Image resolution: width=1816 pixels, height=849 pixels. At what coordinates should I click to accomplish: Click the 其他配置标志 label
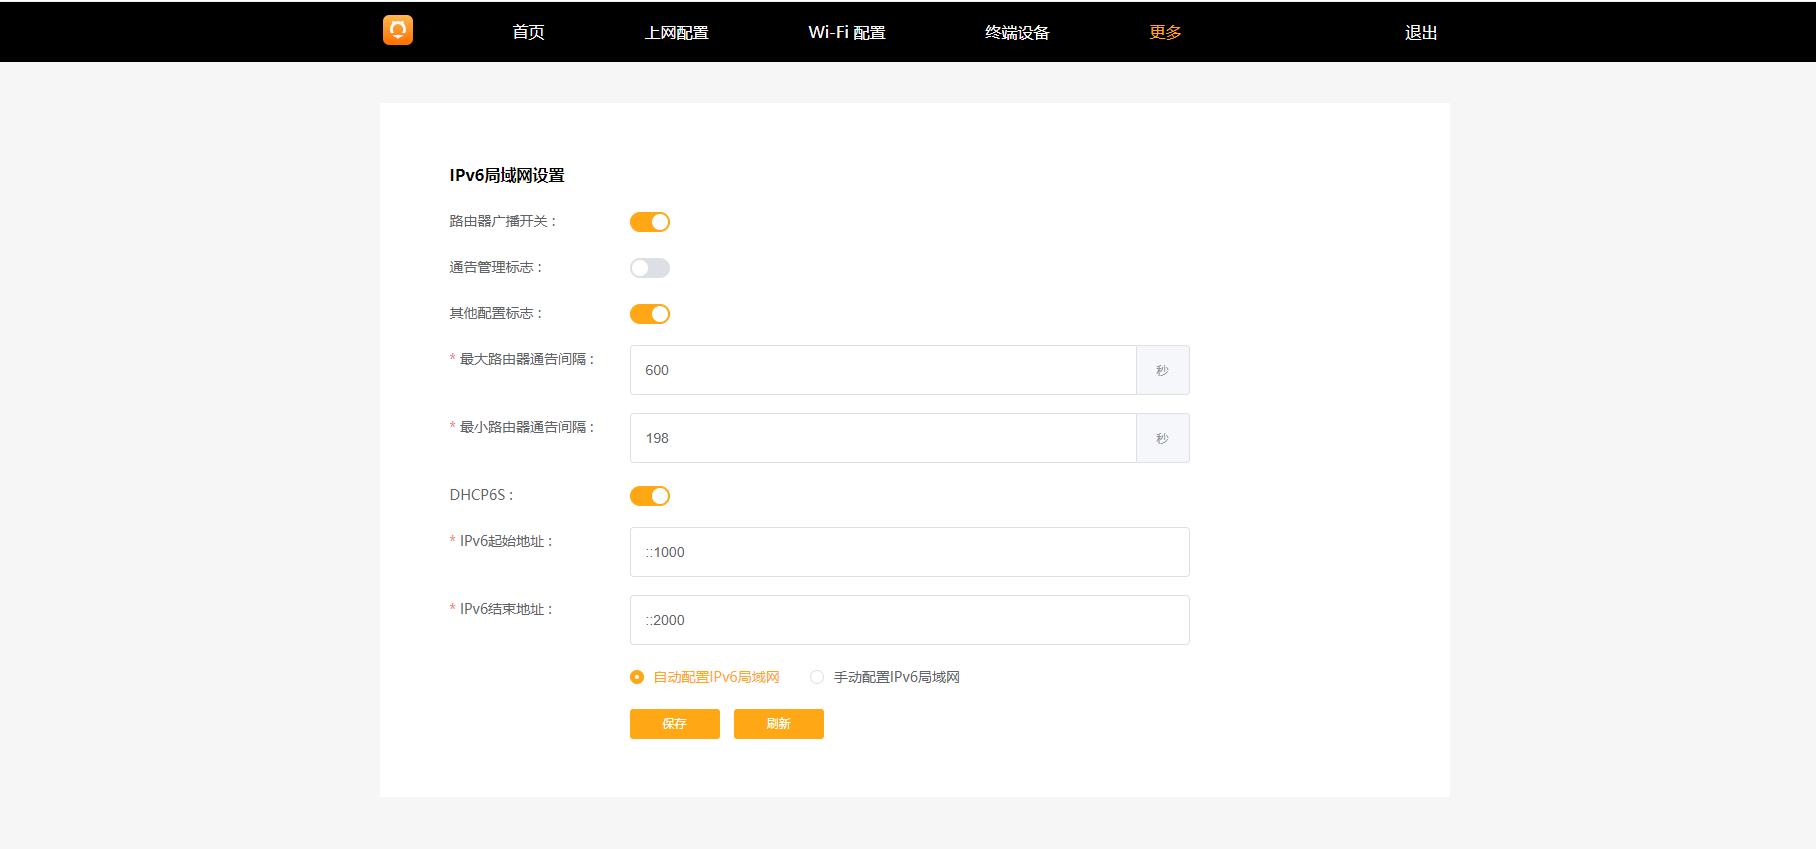(496, 313)
